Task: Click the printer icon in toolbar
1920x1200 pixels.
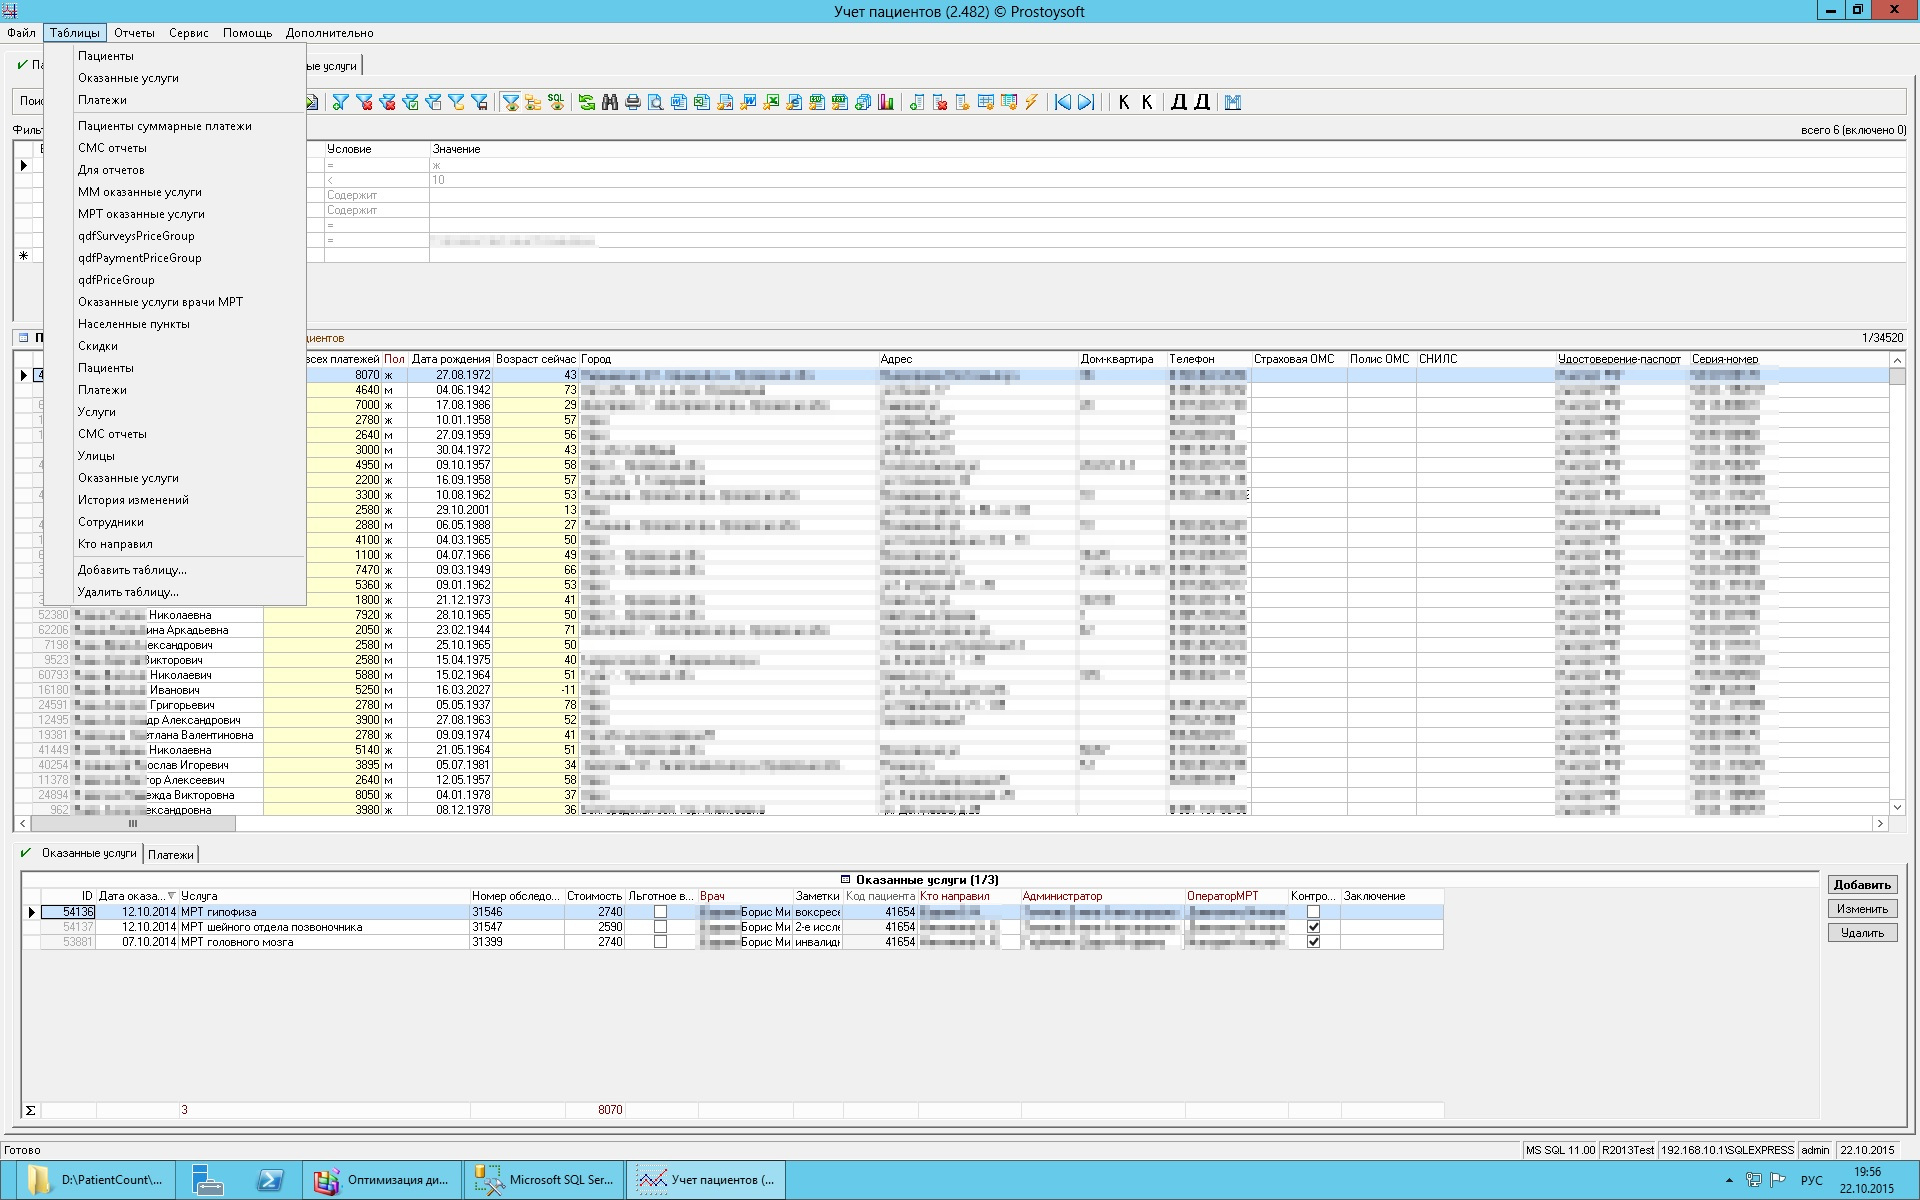Action: tap(632, 102)
